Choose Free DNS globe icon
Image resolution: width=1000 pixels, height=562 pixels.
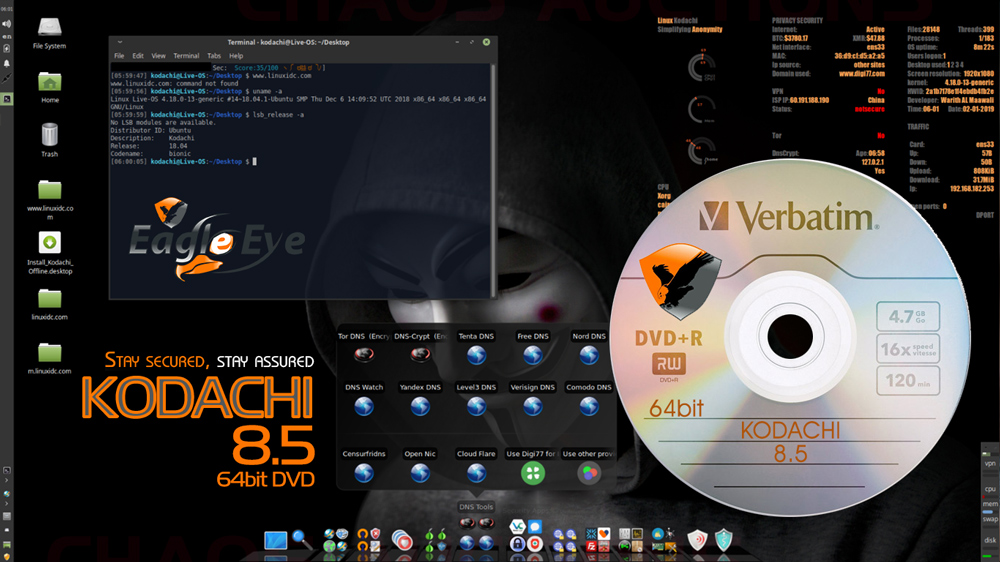tap(533, 355)
